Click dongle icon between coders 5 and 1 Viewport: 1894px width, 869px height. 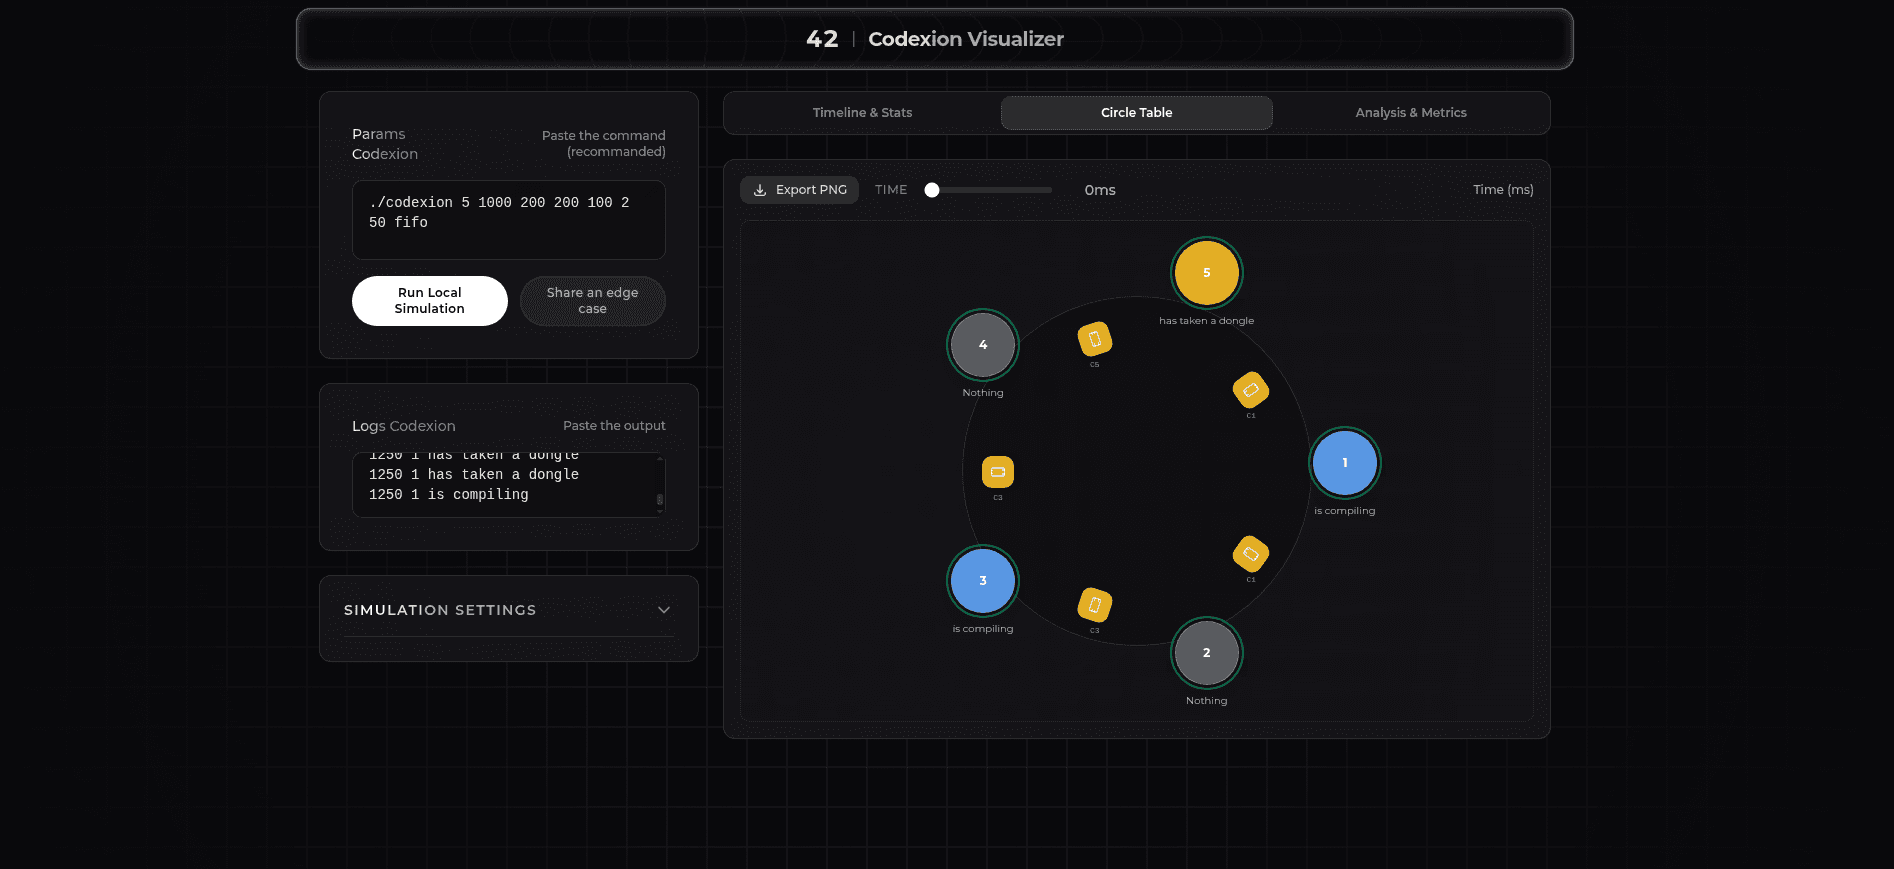(1251, 390)
